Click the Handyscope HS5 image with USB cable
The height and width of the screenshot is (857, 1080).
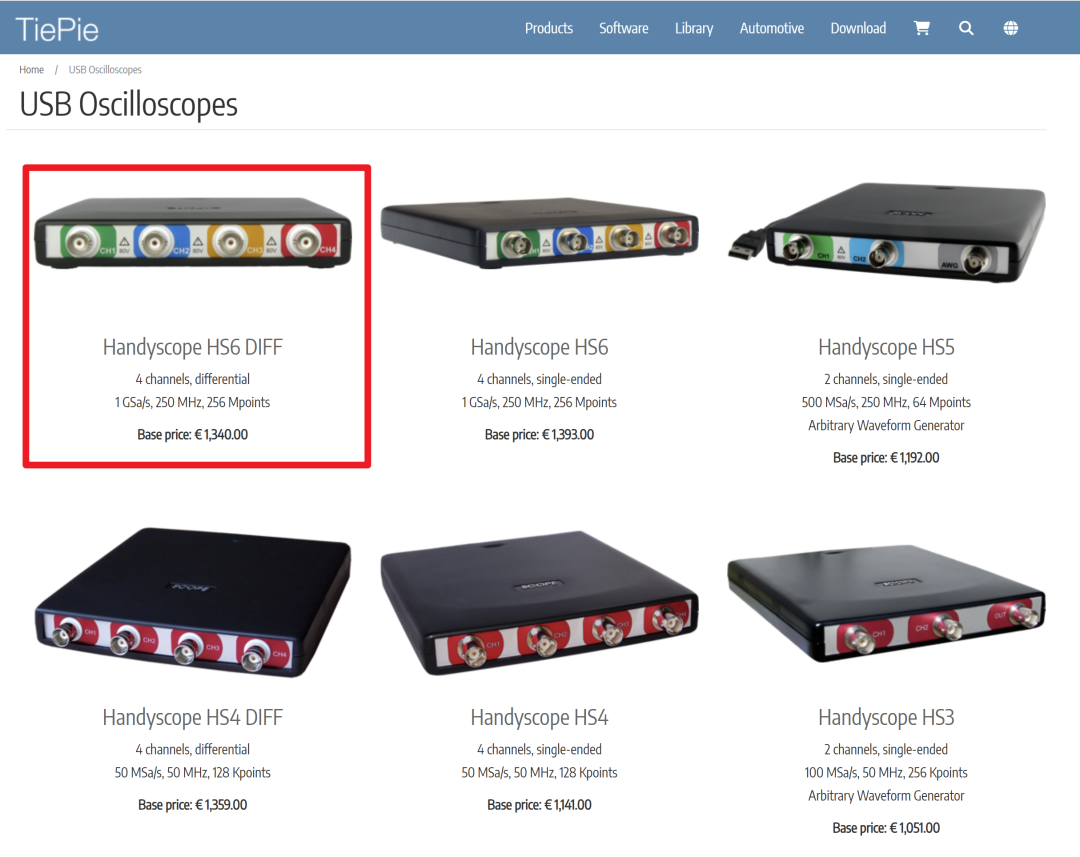[886, 232]
